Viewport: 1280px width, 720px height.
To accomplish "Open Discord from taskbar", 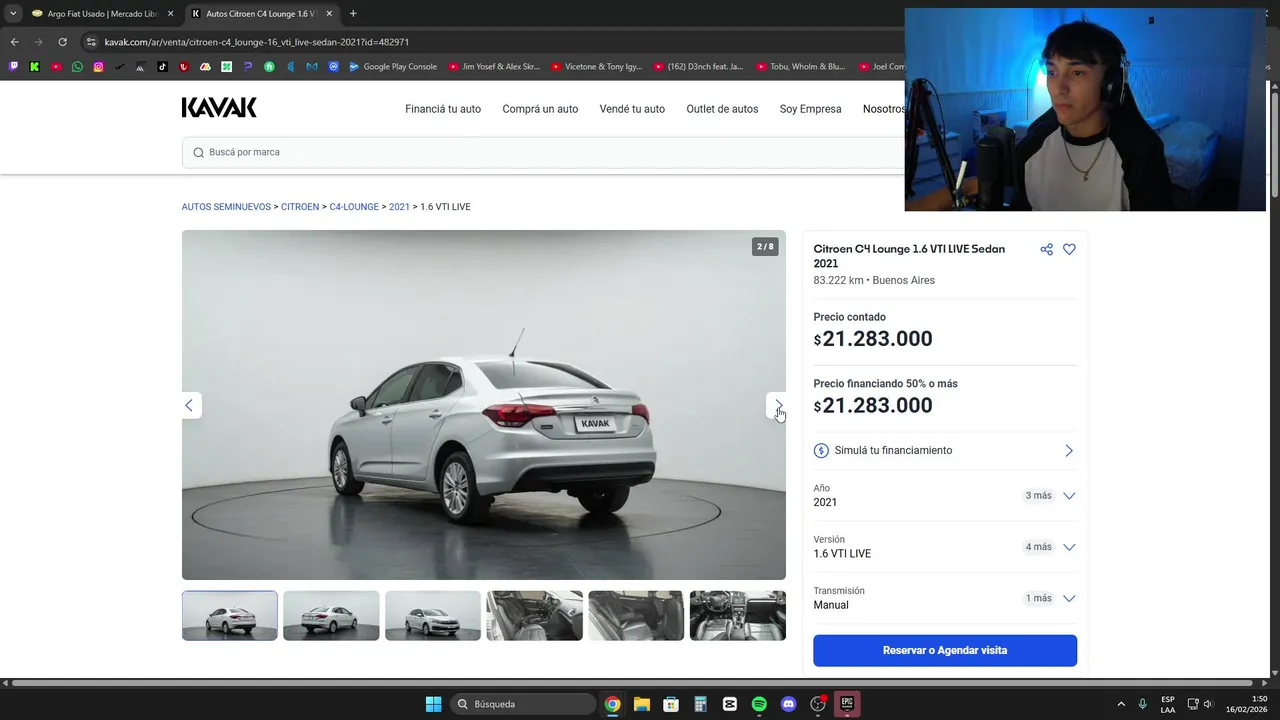I will 788,704.
